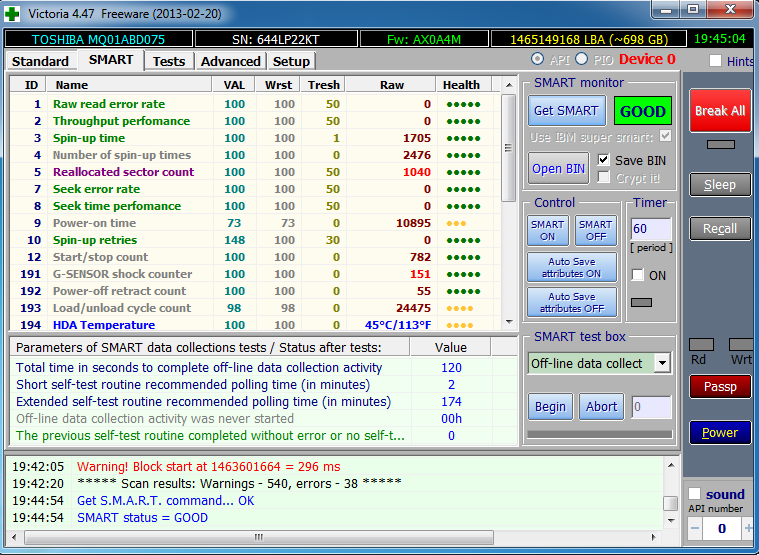
Task: Open the Off-line data collect dropdown
Action: [x=662, y=363]
